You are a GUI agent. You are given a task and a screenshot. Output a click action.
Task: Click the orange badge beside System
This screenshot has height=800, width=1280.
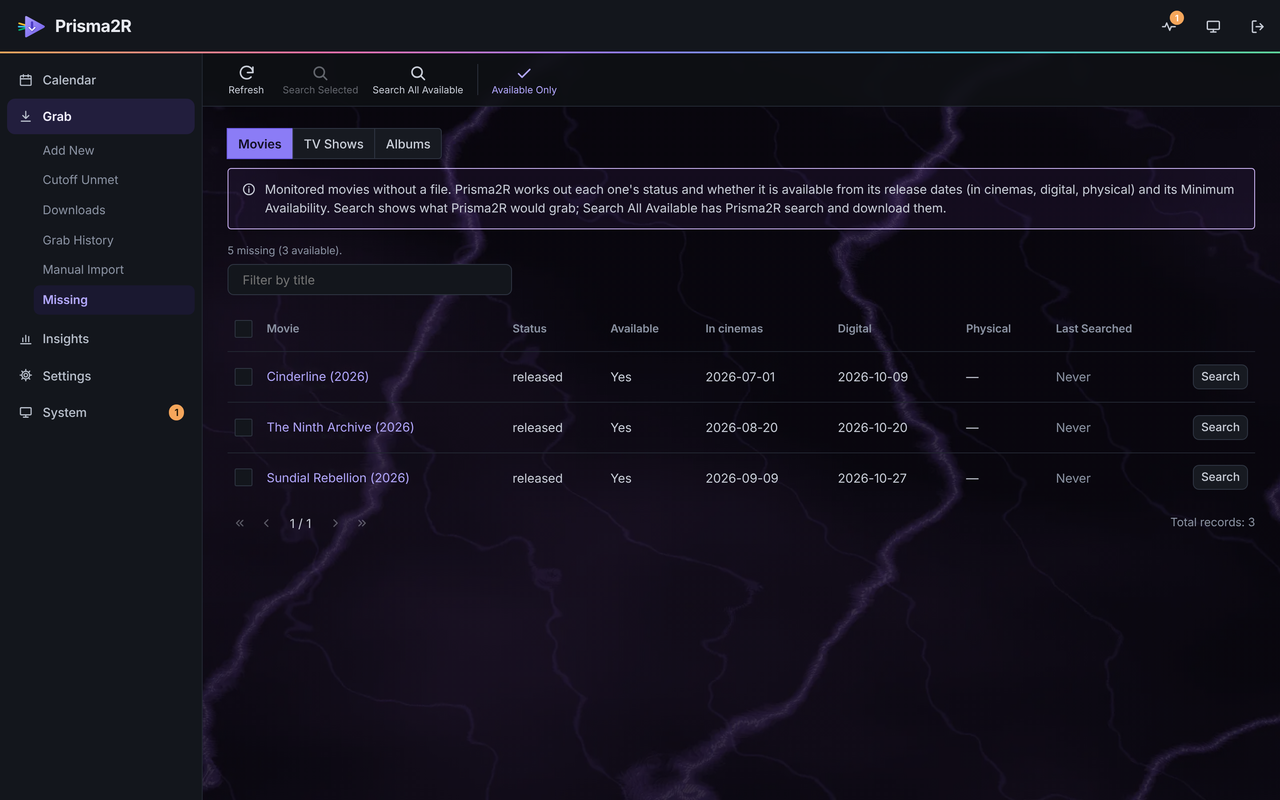click(x=176, y=412)
